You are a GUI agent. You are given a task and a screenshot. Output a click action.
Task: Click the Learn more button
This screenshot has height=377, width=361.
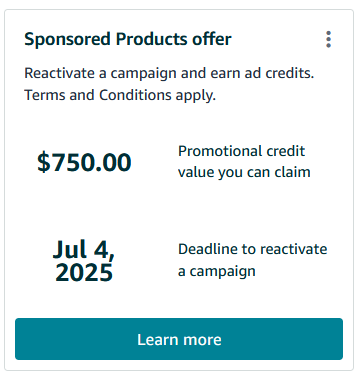click(x=179, y=339)
